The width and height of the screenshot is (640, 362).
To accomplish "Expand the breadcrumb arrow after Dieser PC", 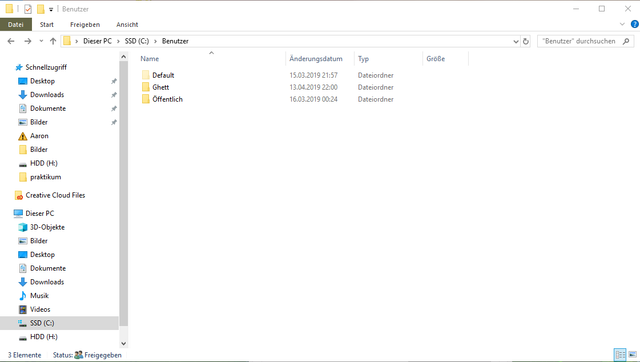I will point(118,41).
